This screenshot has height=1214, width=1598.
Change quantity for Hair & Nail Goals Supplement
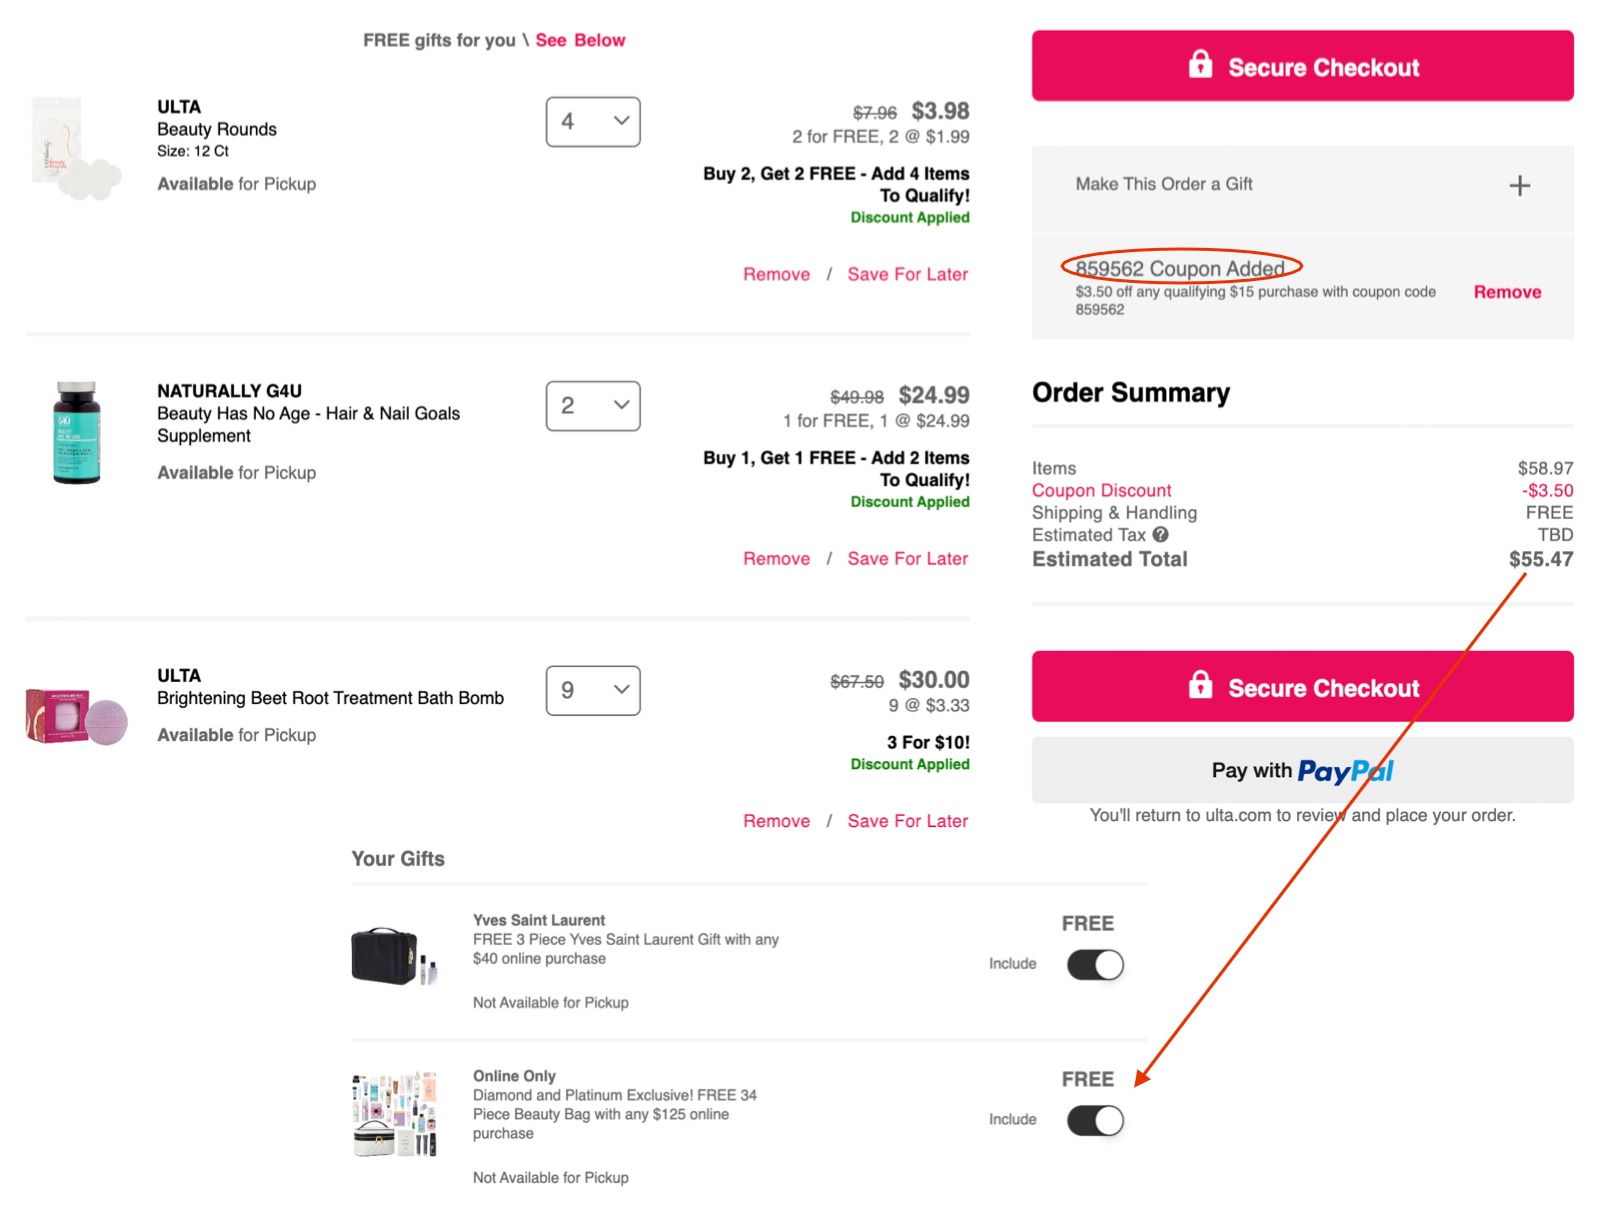point(593,406)
